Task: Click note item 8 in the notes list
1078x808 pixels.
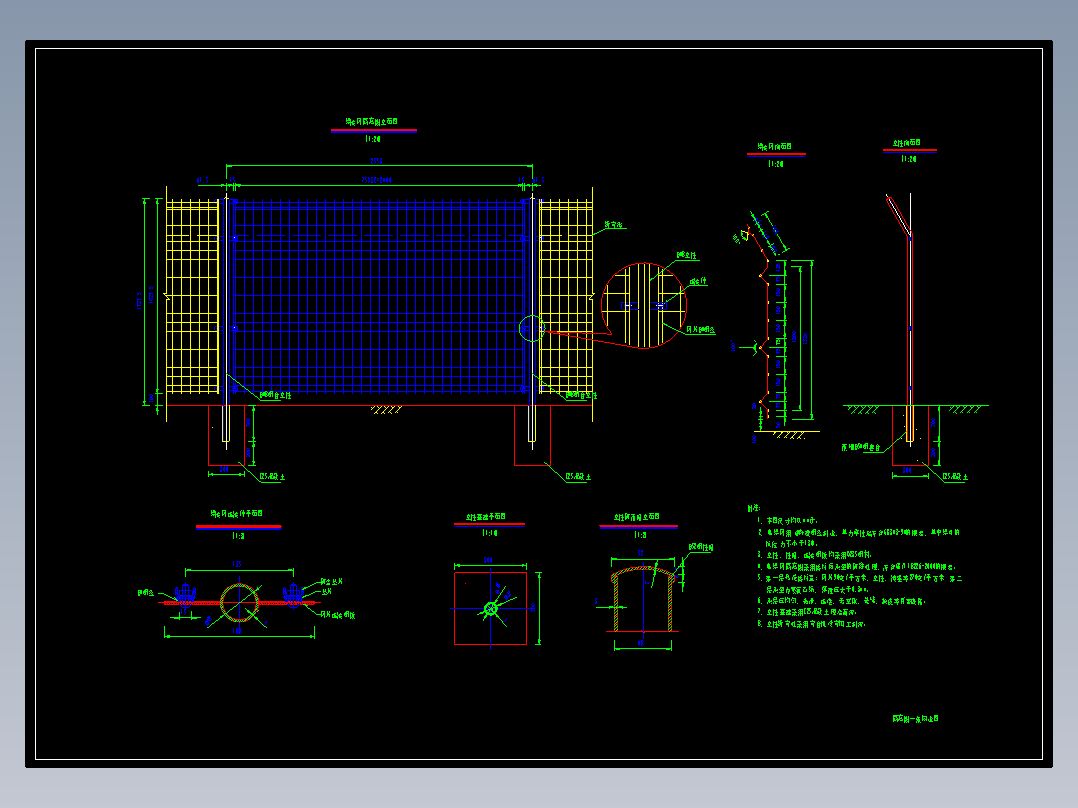Action: click(812, 624)
